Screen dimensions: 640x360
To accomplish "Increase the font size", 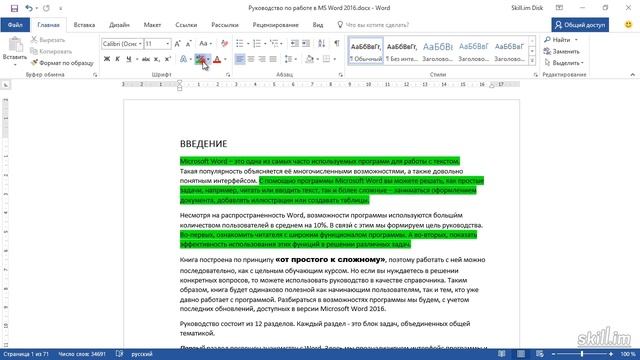I will 178,44.
